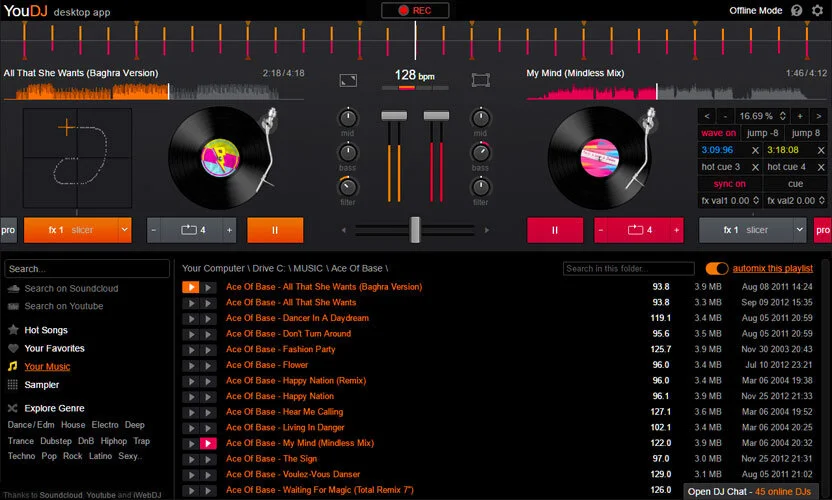This screenshot has height=500, width=832.
Task: Open right deck fx 1 slicer dropdown arrow
Action: tap(799, 230)
